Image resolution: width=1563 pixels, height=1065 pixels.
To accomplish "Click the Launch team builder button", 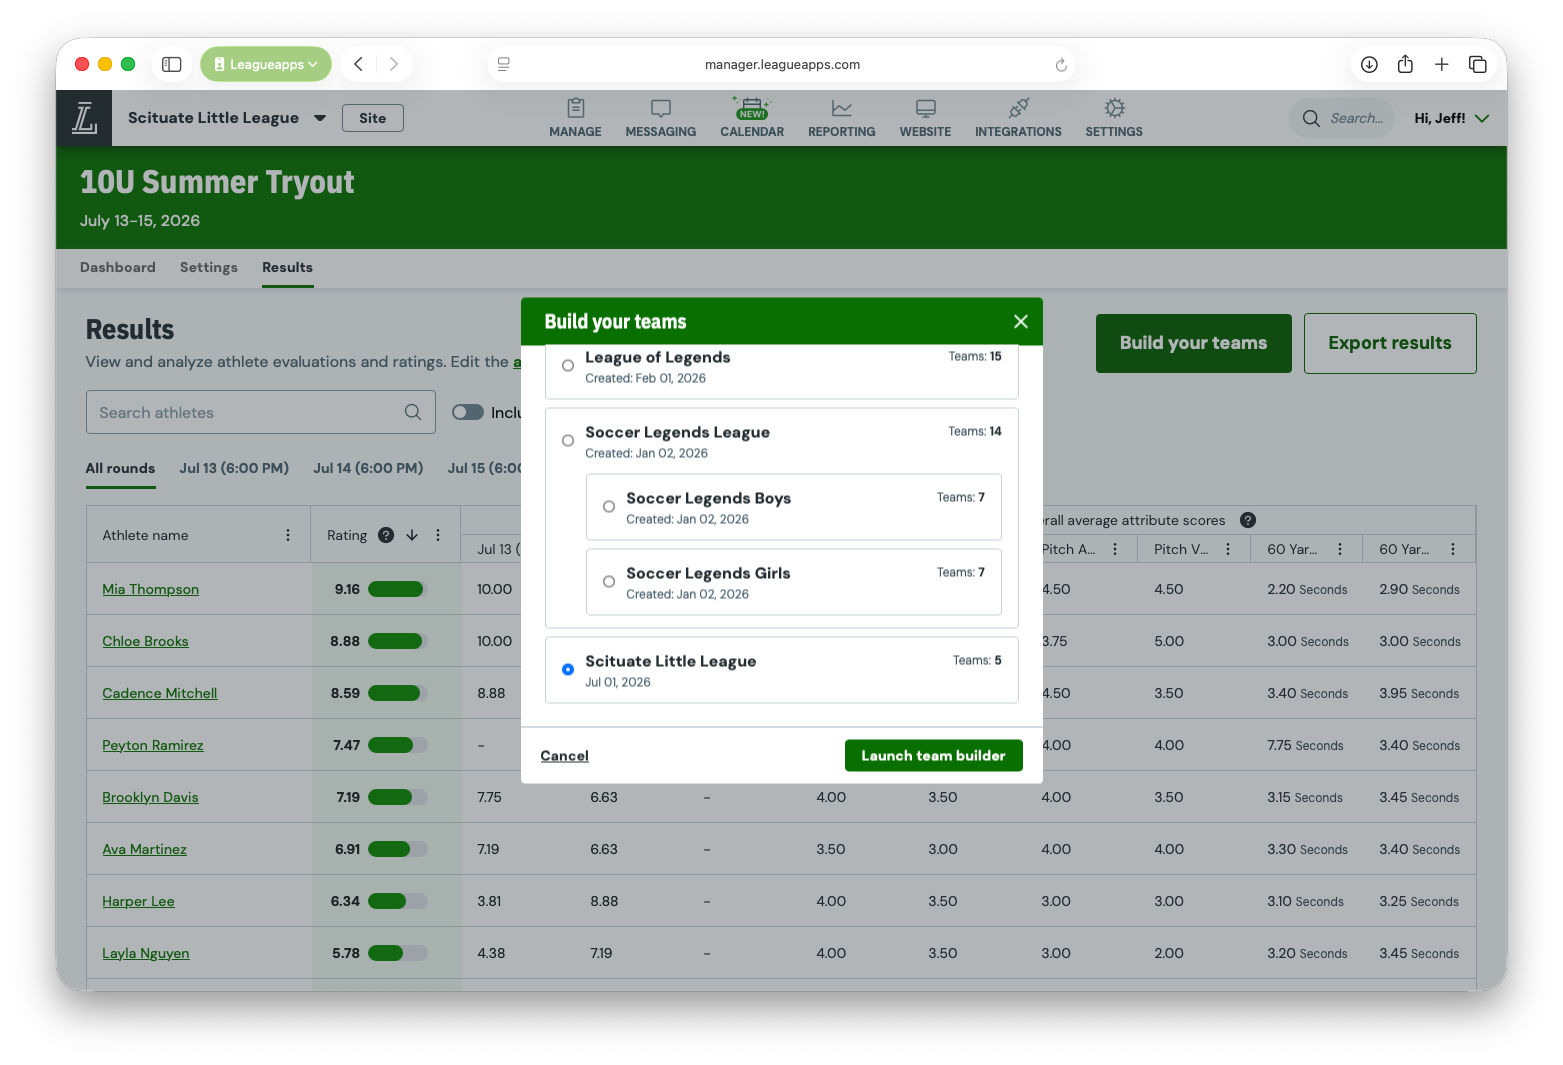I will point(934,756).
